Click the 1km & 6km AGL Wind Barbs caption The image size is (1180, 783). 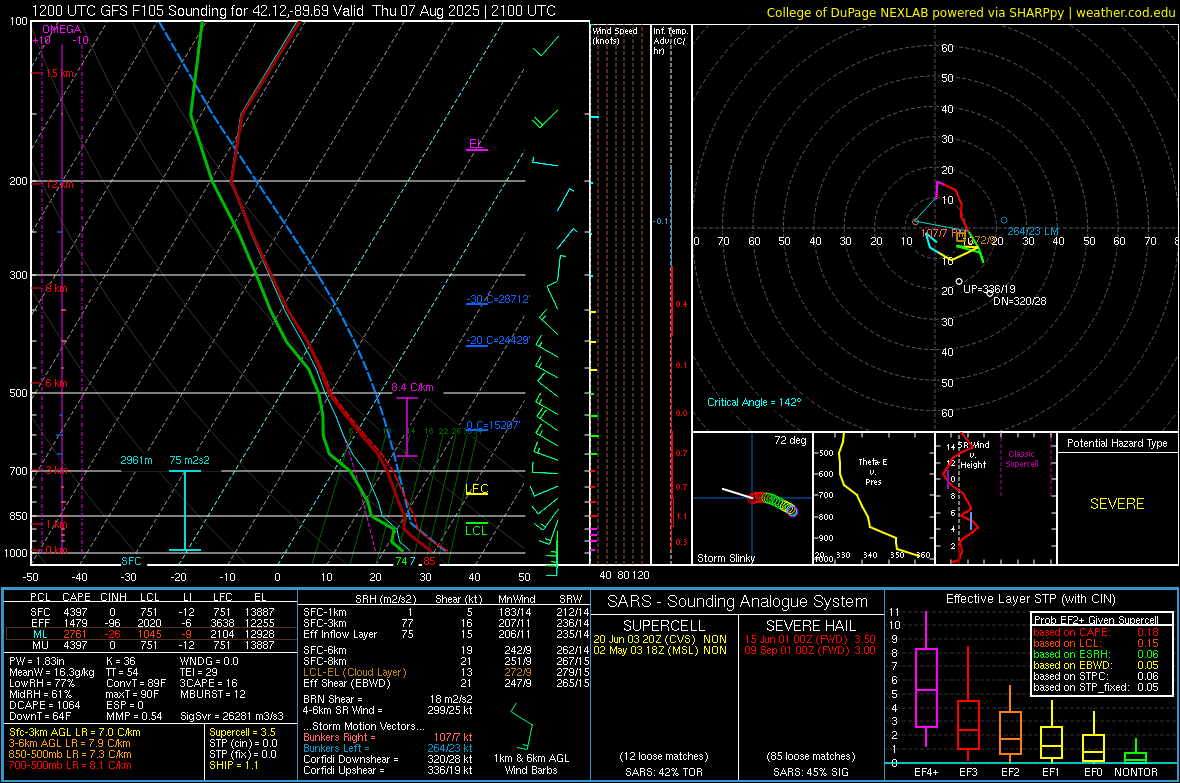(x=531, y=764)
